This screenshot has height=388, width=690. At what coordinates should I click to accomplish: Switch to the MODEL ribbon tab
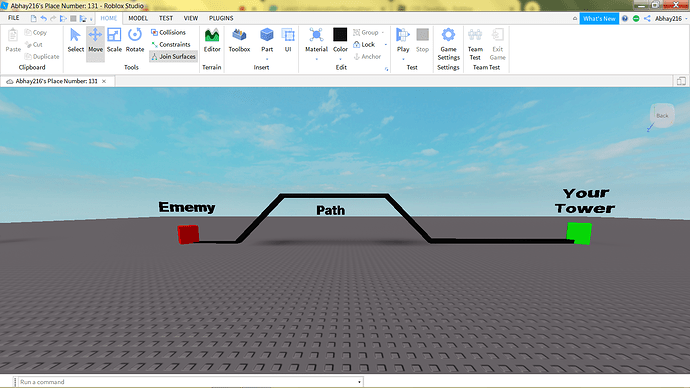click(138, 18)
